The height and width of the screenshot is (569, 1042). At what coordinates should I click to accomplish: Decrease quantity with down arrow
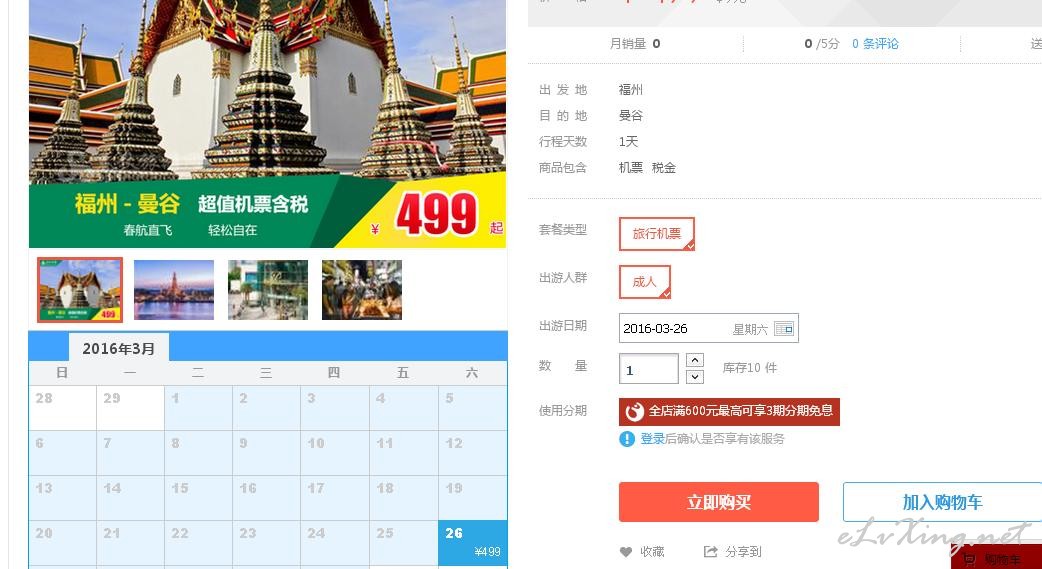694,377
